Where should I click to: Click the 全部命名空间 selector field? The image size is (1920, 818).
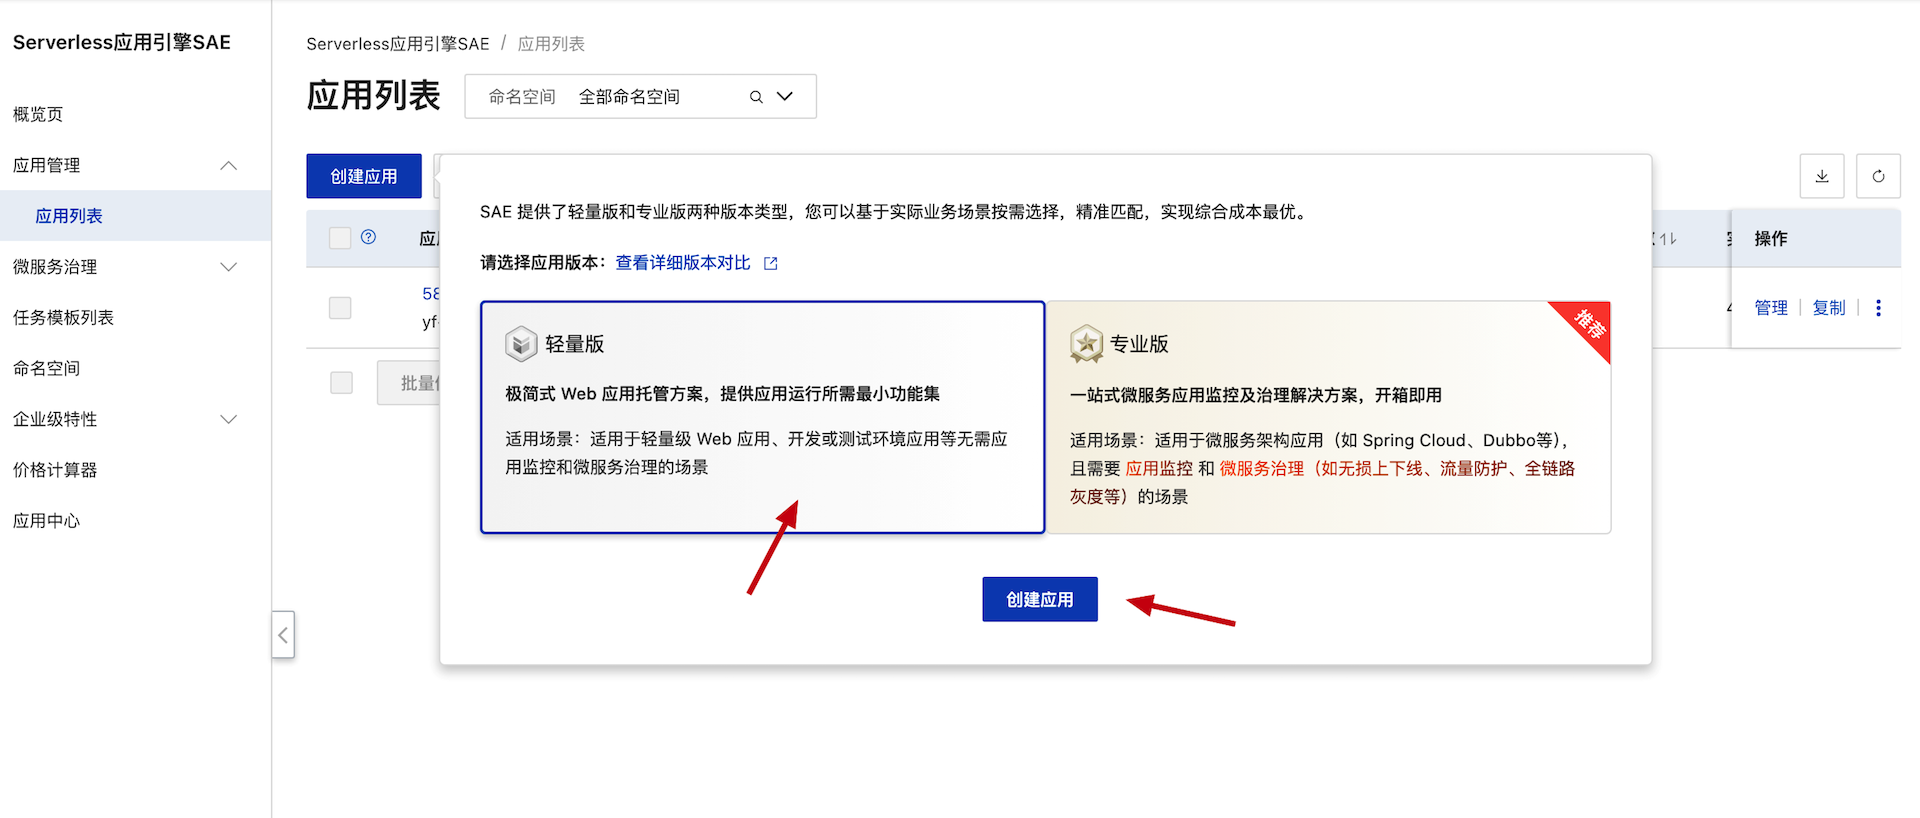(641, 97)
